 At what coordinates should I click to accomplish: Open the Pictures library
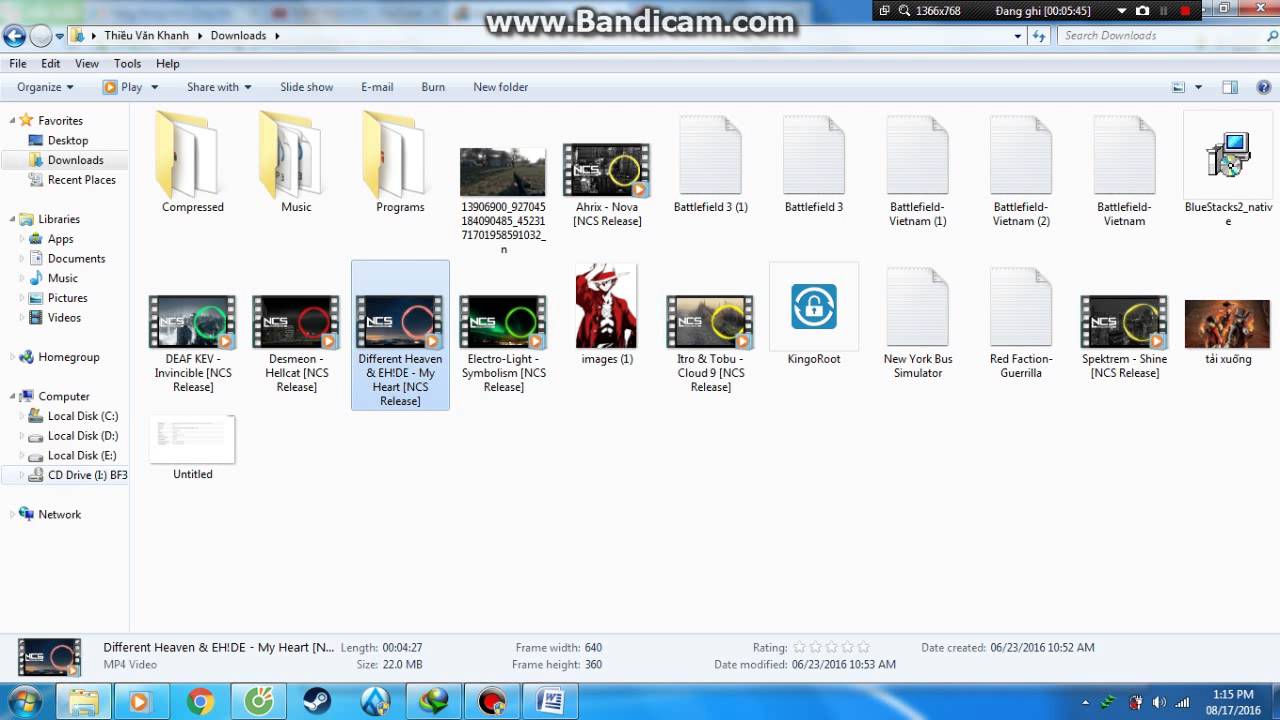pos(67,298)
